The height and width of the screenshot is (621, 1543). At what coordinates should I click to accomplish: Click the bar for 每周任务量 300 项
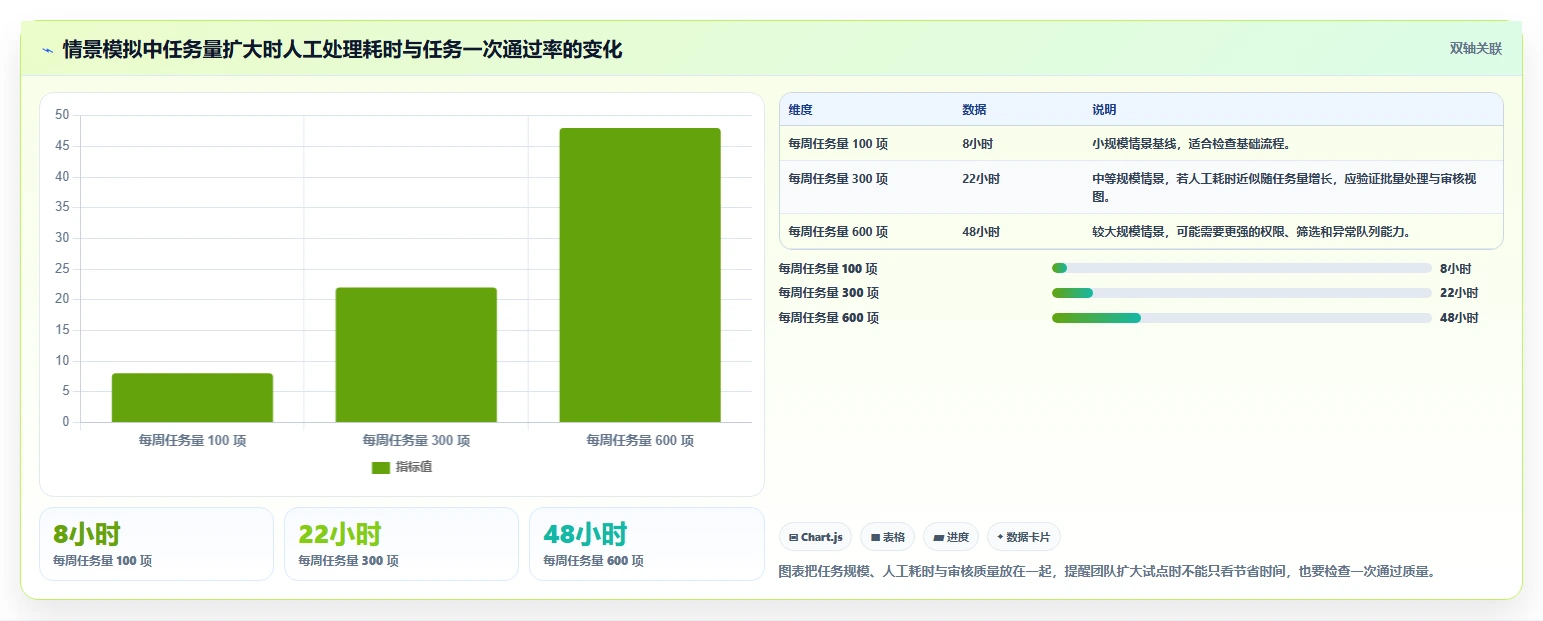pos(416,355)
